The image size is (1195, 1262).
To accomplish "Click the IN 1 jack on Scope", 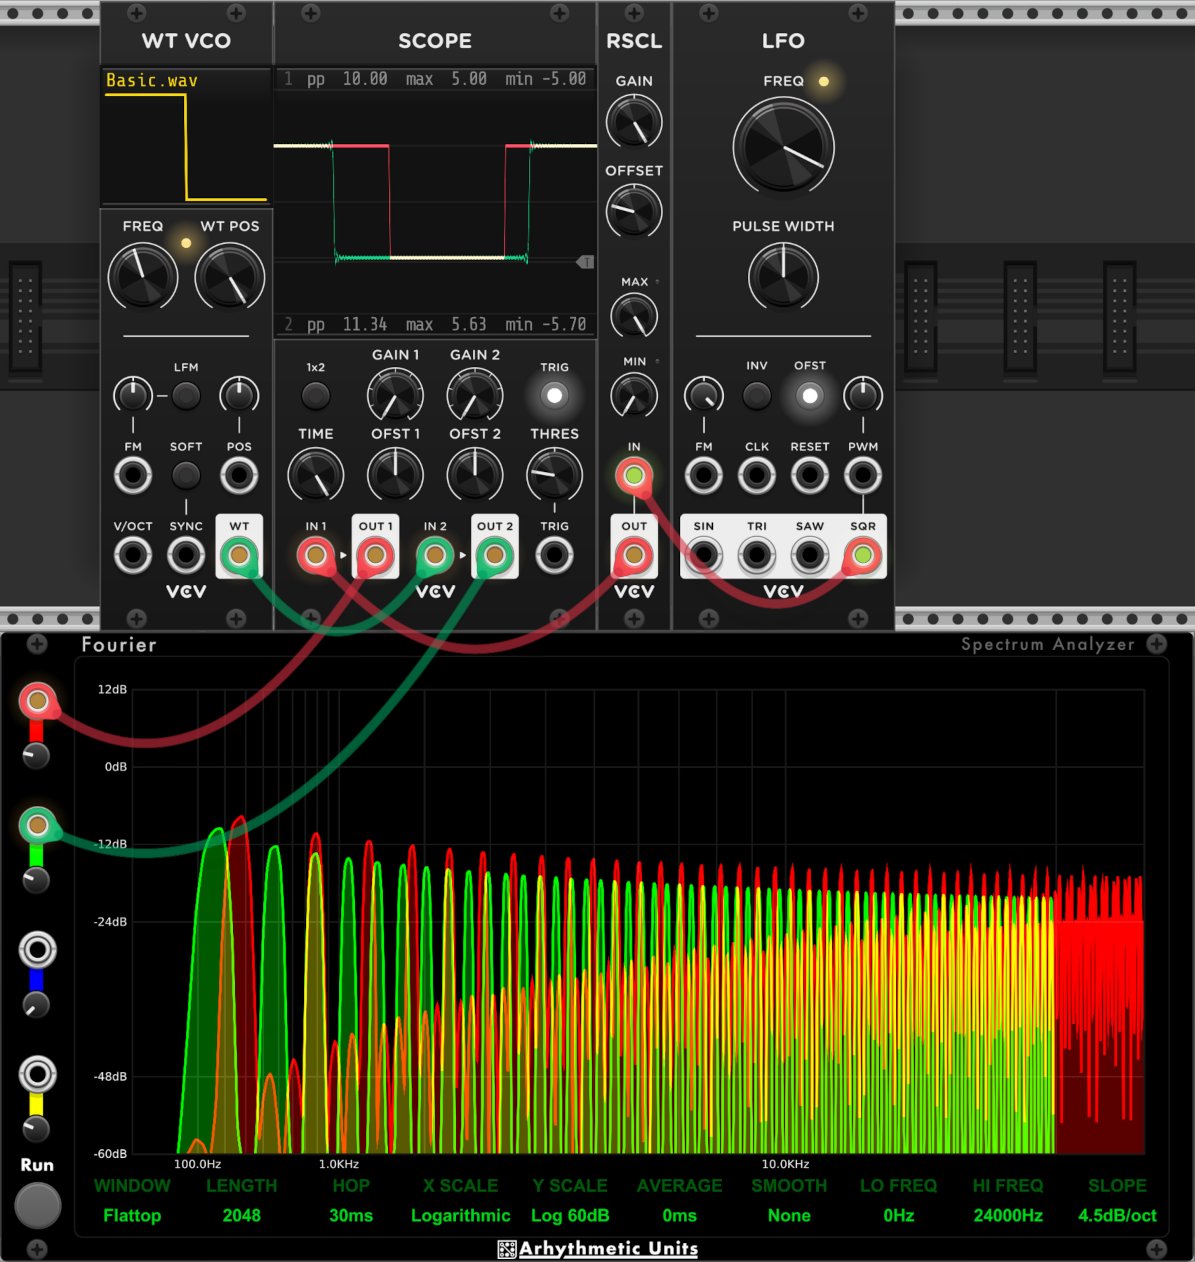I will pyautogui.click(x=316, y=554).
